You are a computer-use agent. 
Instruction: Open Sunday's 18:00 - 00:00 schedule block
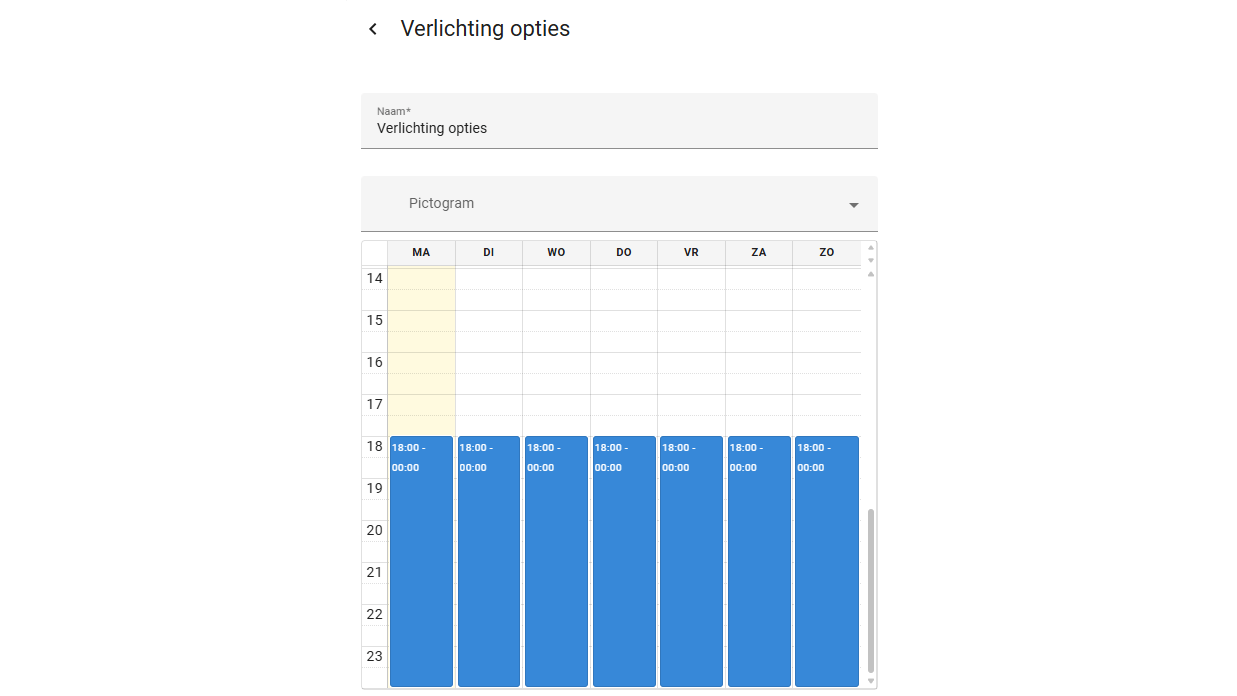[826, 560]
